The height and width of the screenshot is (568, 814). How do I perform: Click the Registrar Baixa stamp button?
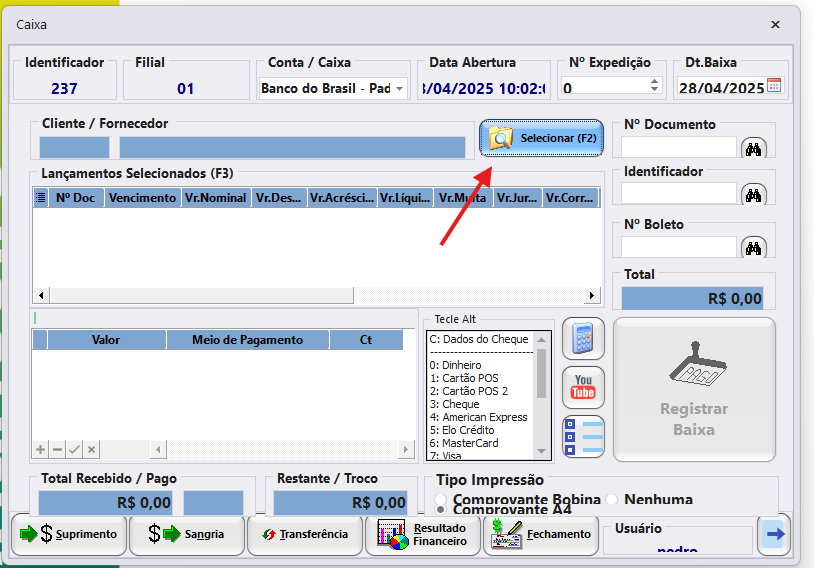(x=694, y=389)
